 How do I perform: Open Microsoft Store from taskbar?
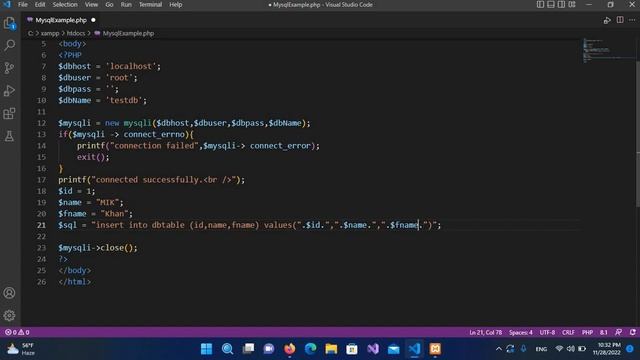(x=352, y=349)
